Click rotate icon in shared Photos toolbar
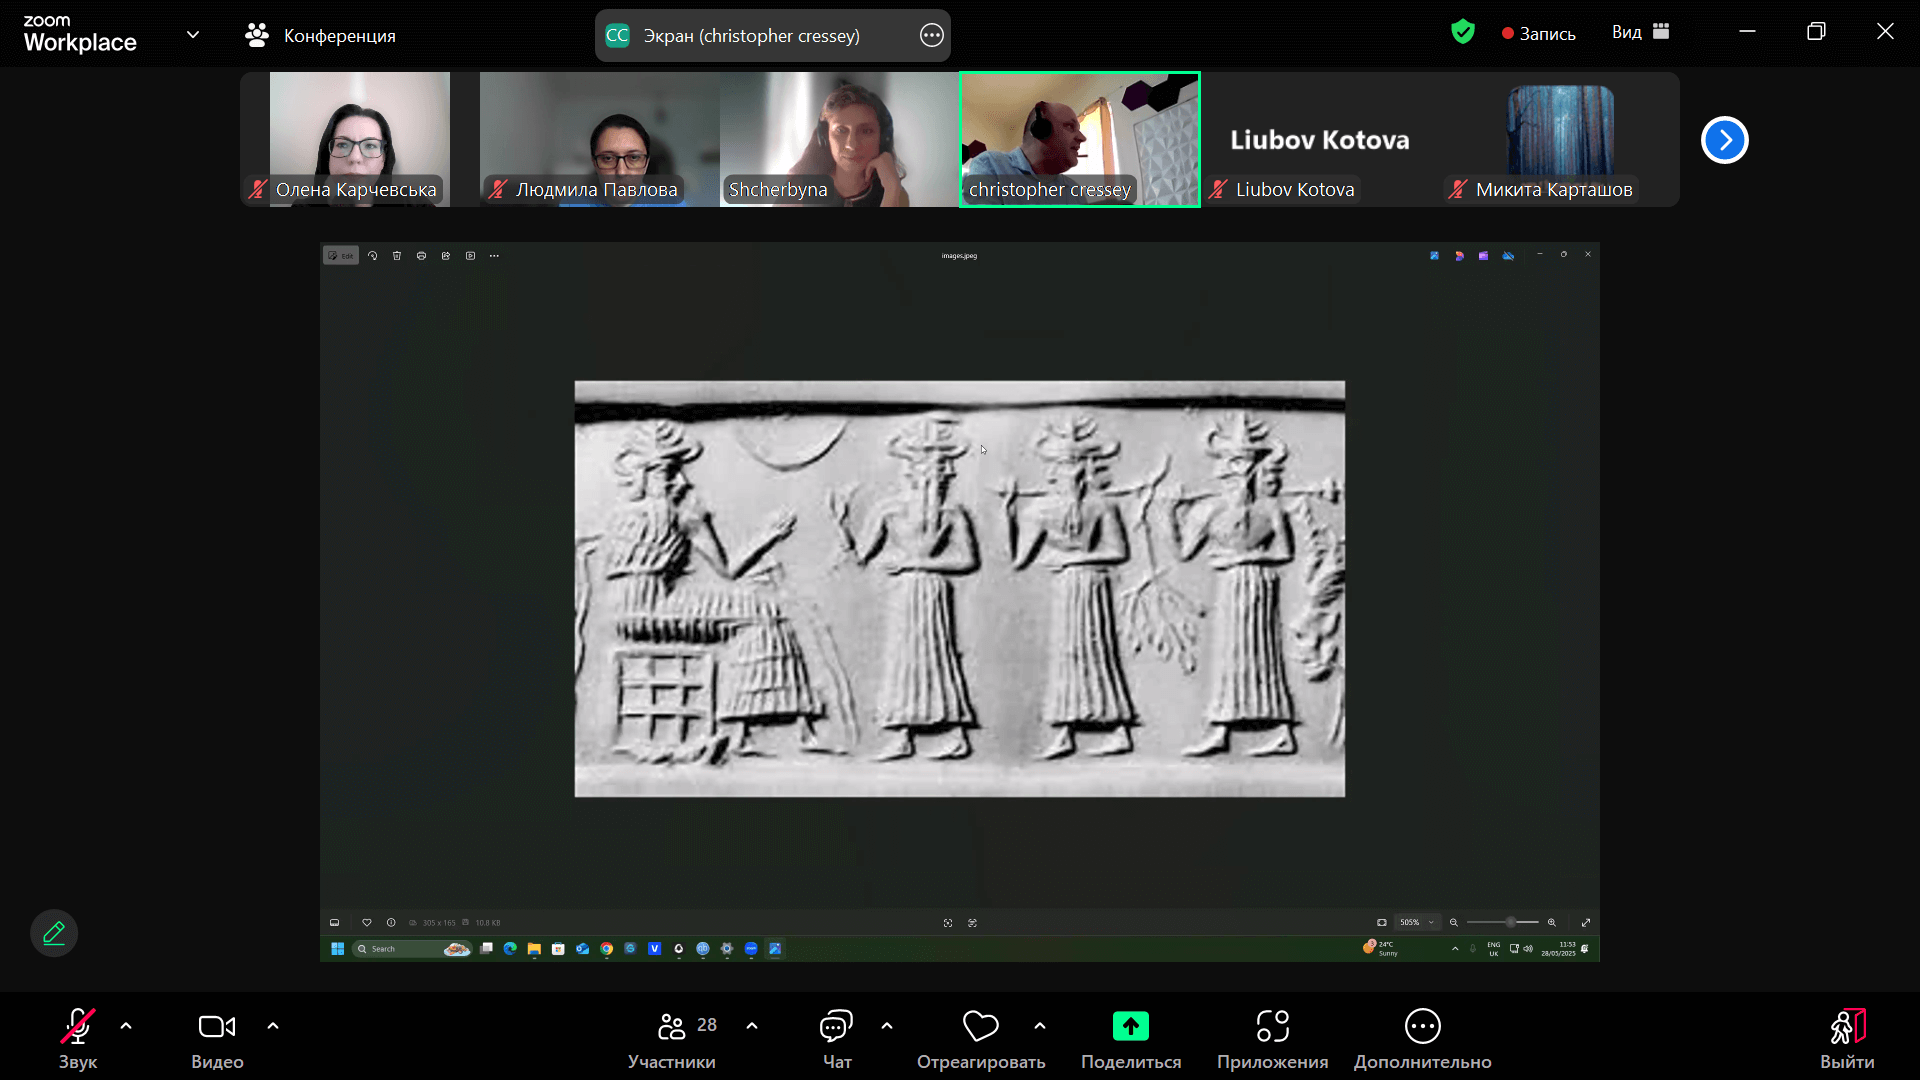Image resolution: width=1920 pixels, height=1080 pixels. [x=373, y=256]
